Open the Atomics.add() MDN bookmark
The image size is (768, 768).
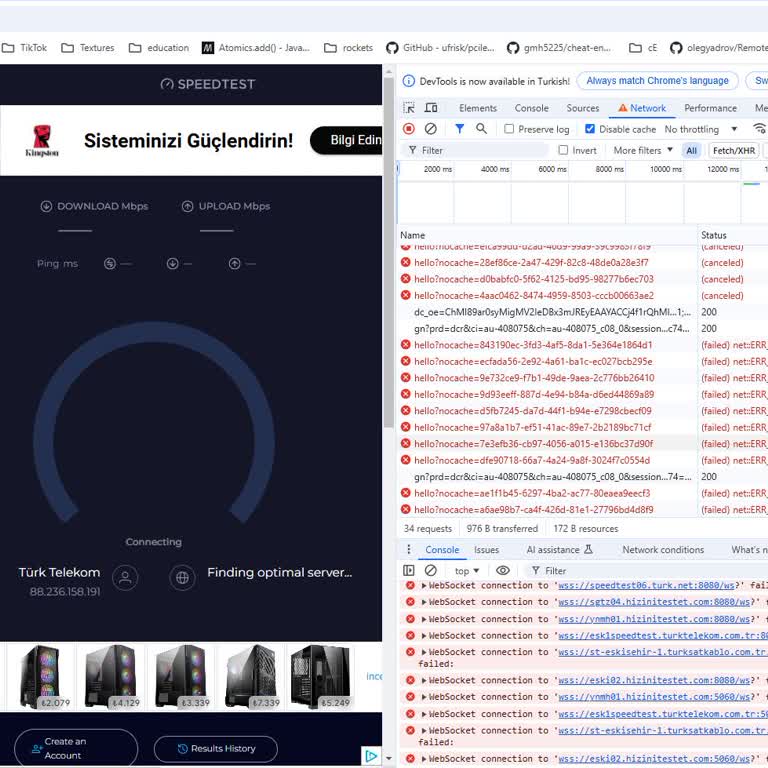pyautogui.click(x=256, y=48)
